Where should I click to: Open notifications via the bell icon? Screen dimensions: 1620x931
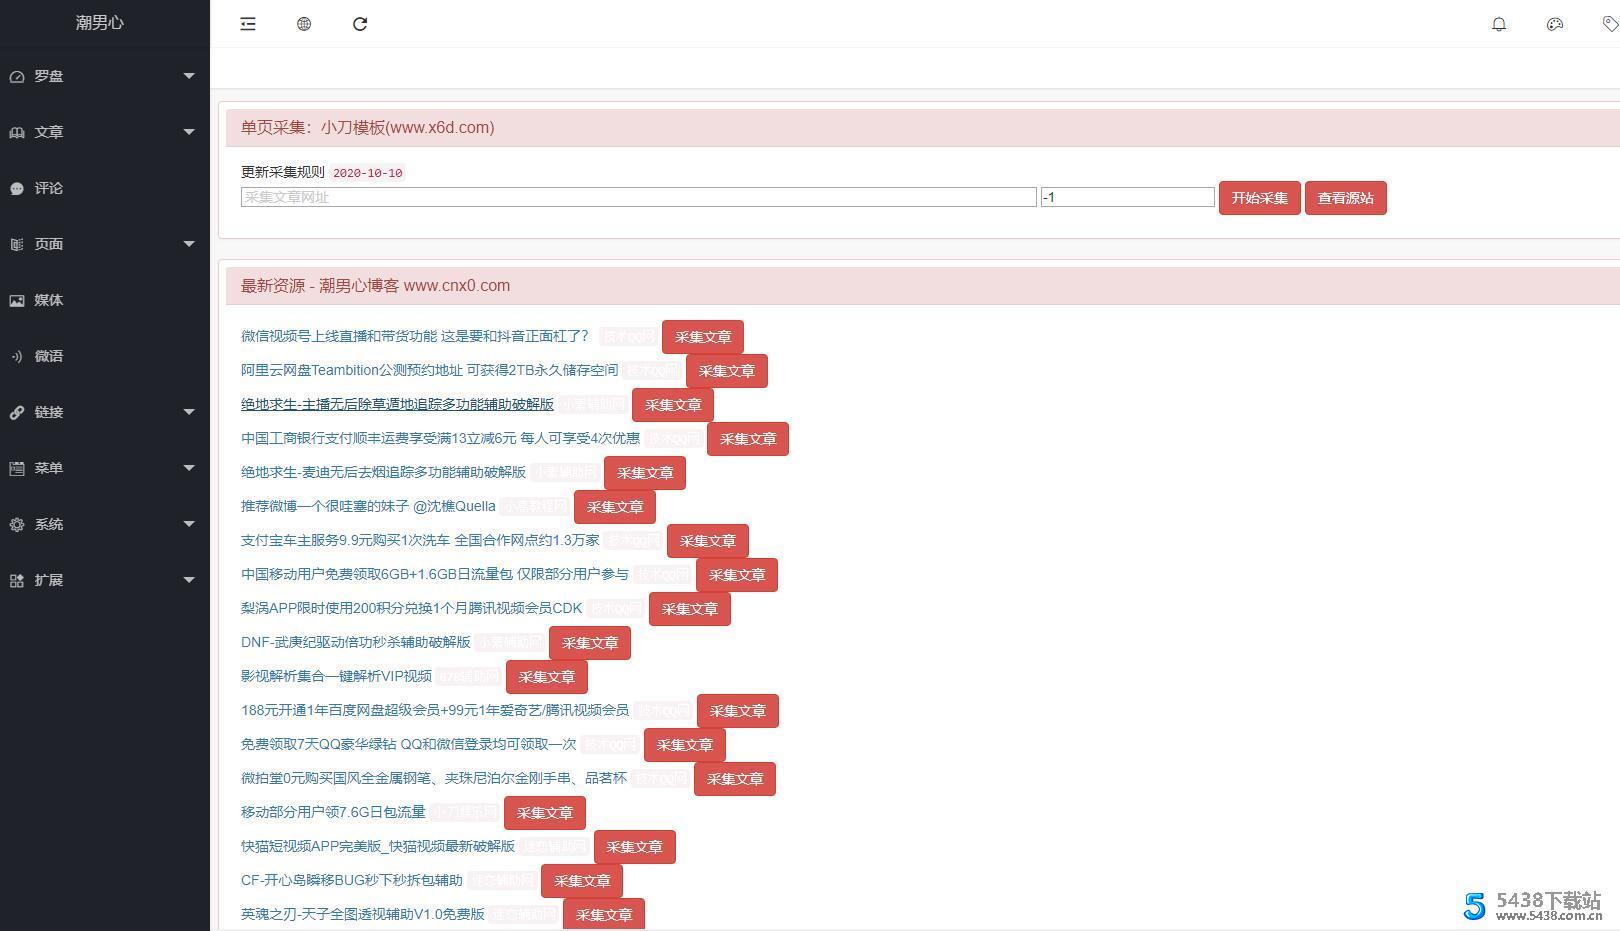click(x=1498, y=24)
